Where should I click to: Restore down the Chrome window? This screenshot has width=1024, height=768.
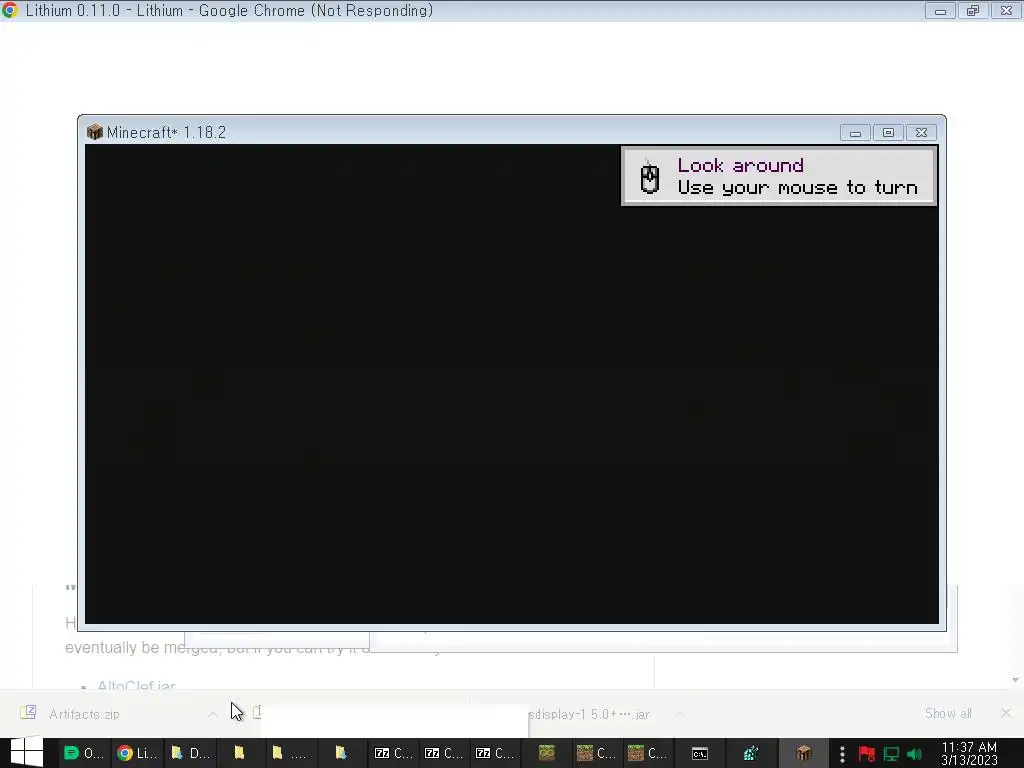(973, 10)
